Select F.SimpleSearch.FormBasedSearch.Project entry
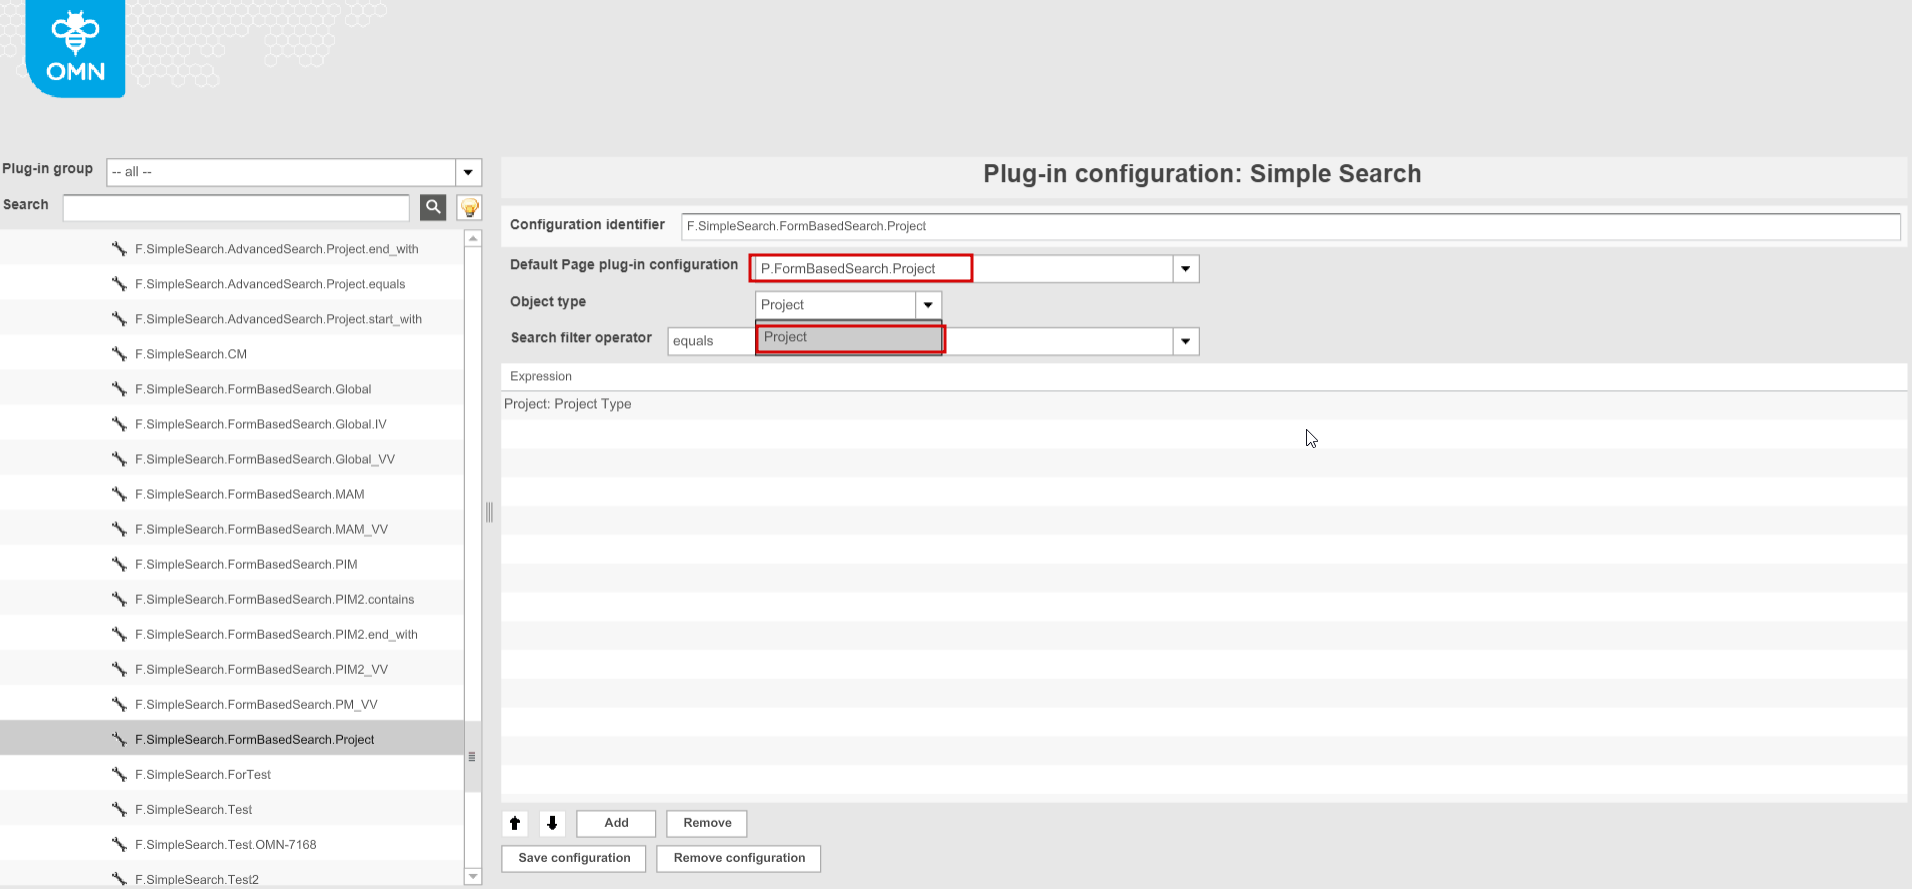Viewport: 1912px width, 889px height. (x=232, y=739)
